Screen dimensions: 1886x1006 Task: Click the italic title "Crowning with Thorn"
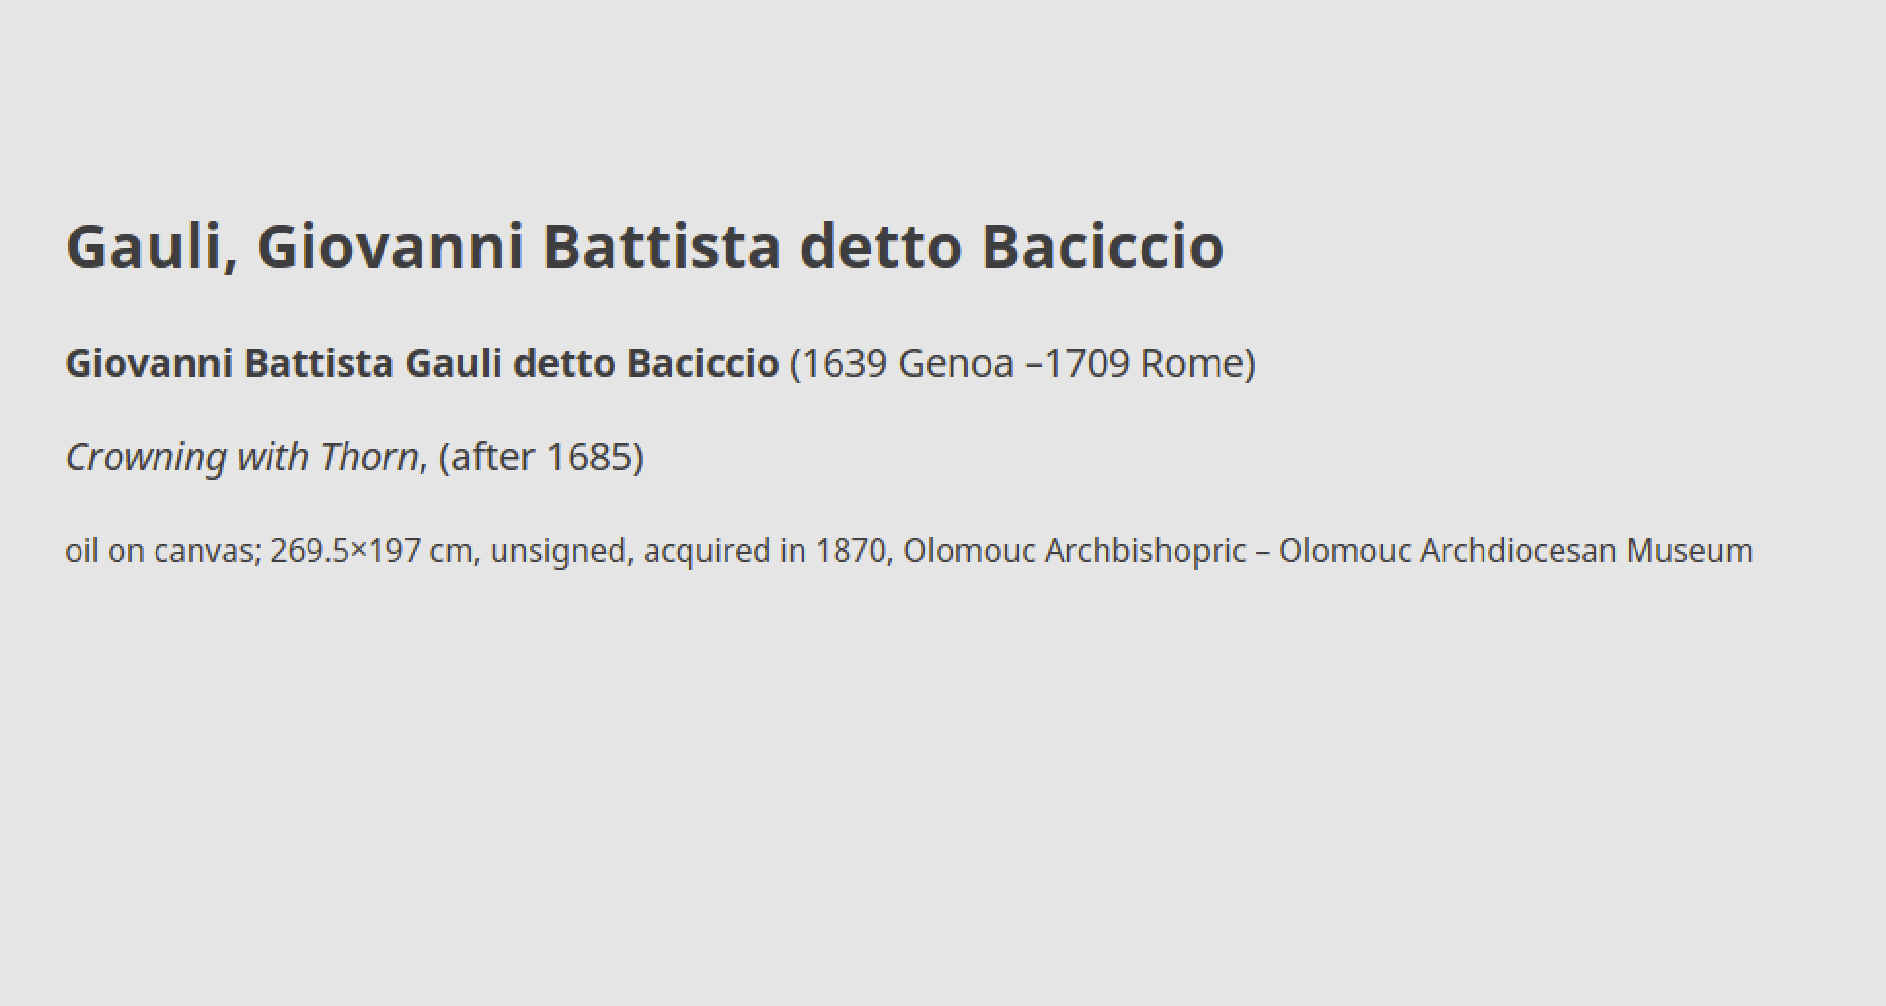point(242,457)
